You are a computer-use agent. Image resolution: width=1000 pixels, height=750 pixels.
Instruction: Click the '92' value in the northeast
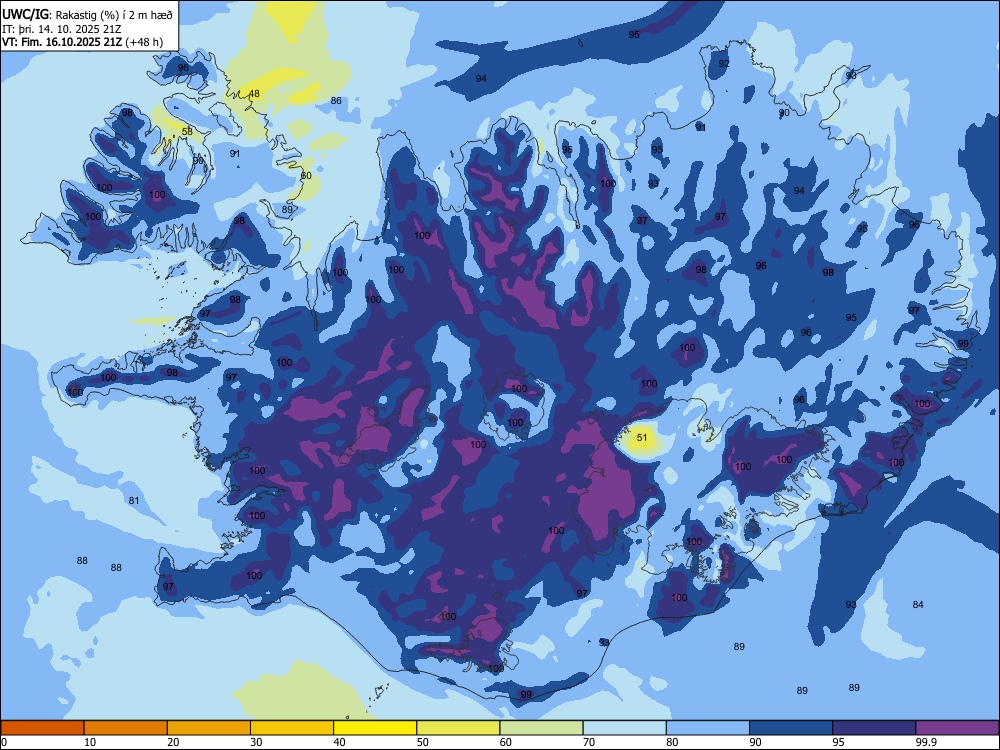(x=724, y=64)
